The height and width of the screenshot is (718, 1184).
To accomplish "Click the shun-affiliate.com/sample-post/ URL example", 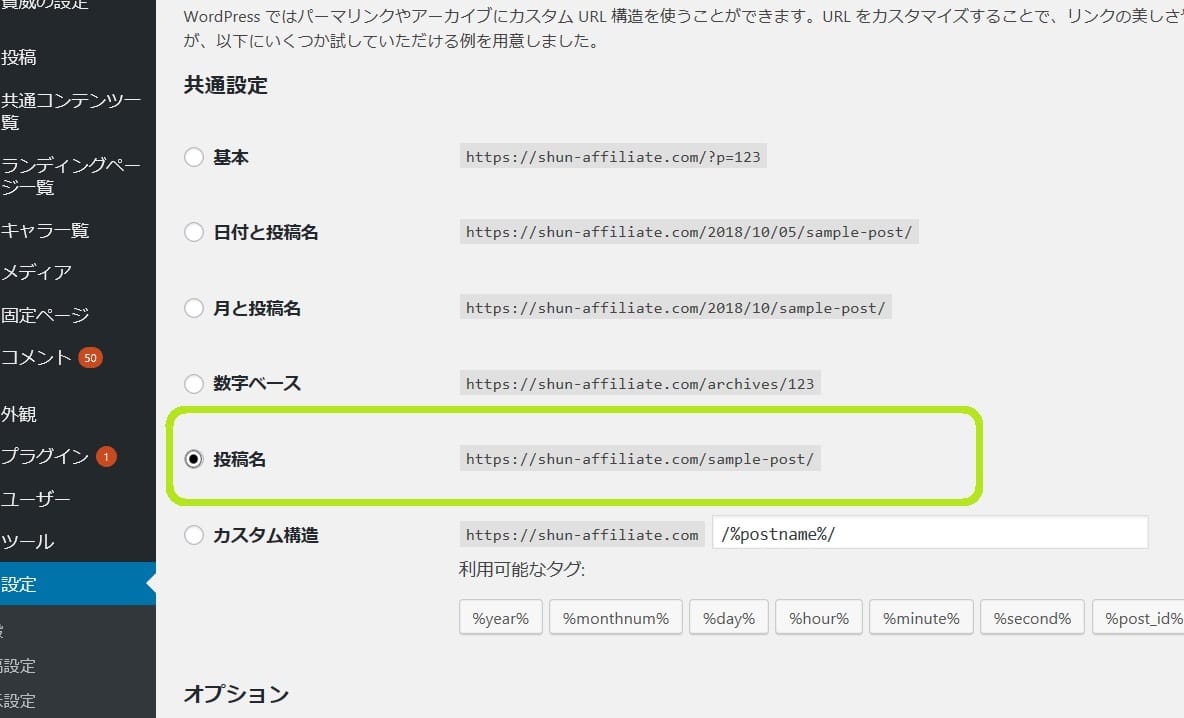I will (x=640, y=458).
